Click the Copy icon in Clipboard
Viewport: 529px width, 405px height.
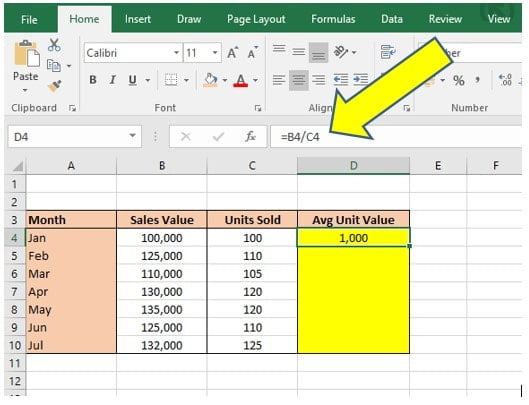click(x=54, y=65)
